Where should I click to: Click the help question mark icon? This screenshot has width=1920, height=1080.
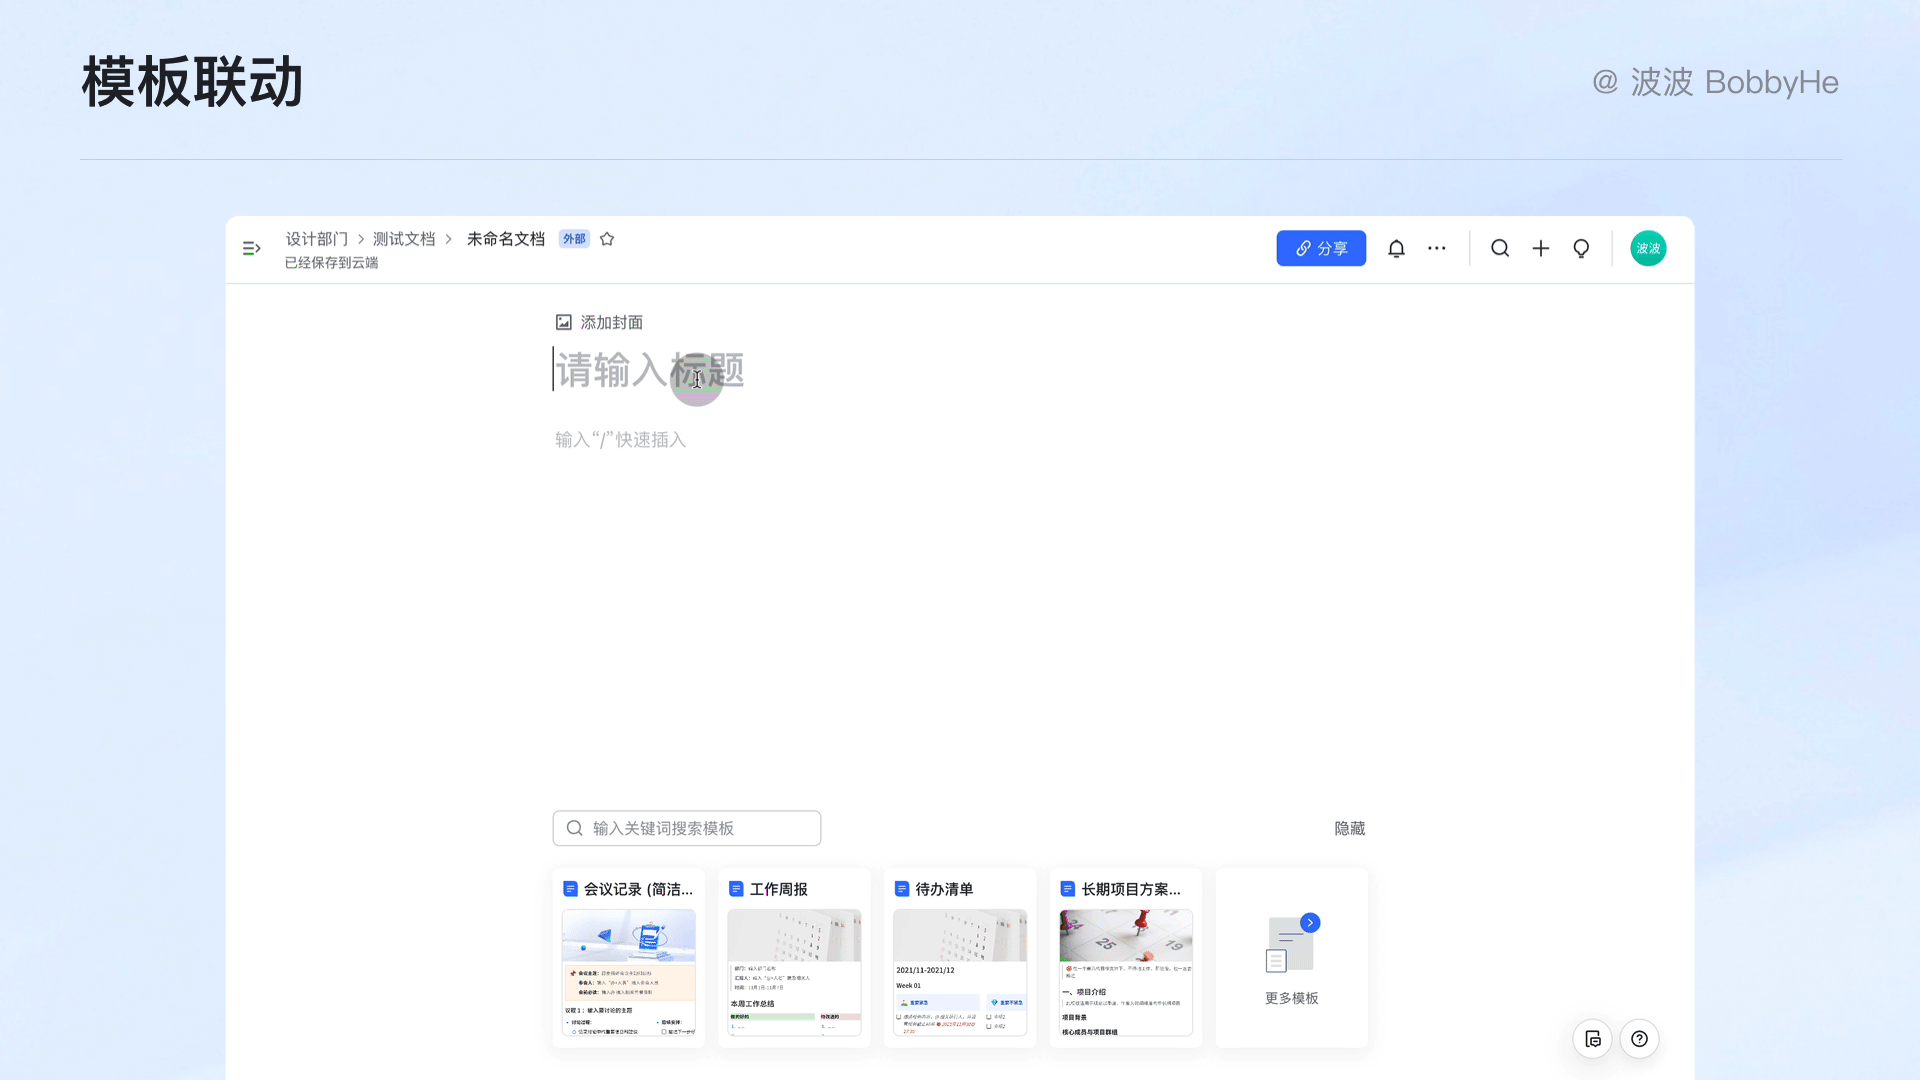pos(1639,1039)
